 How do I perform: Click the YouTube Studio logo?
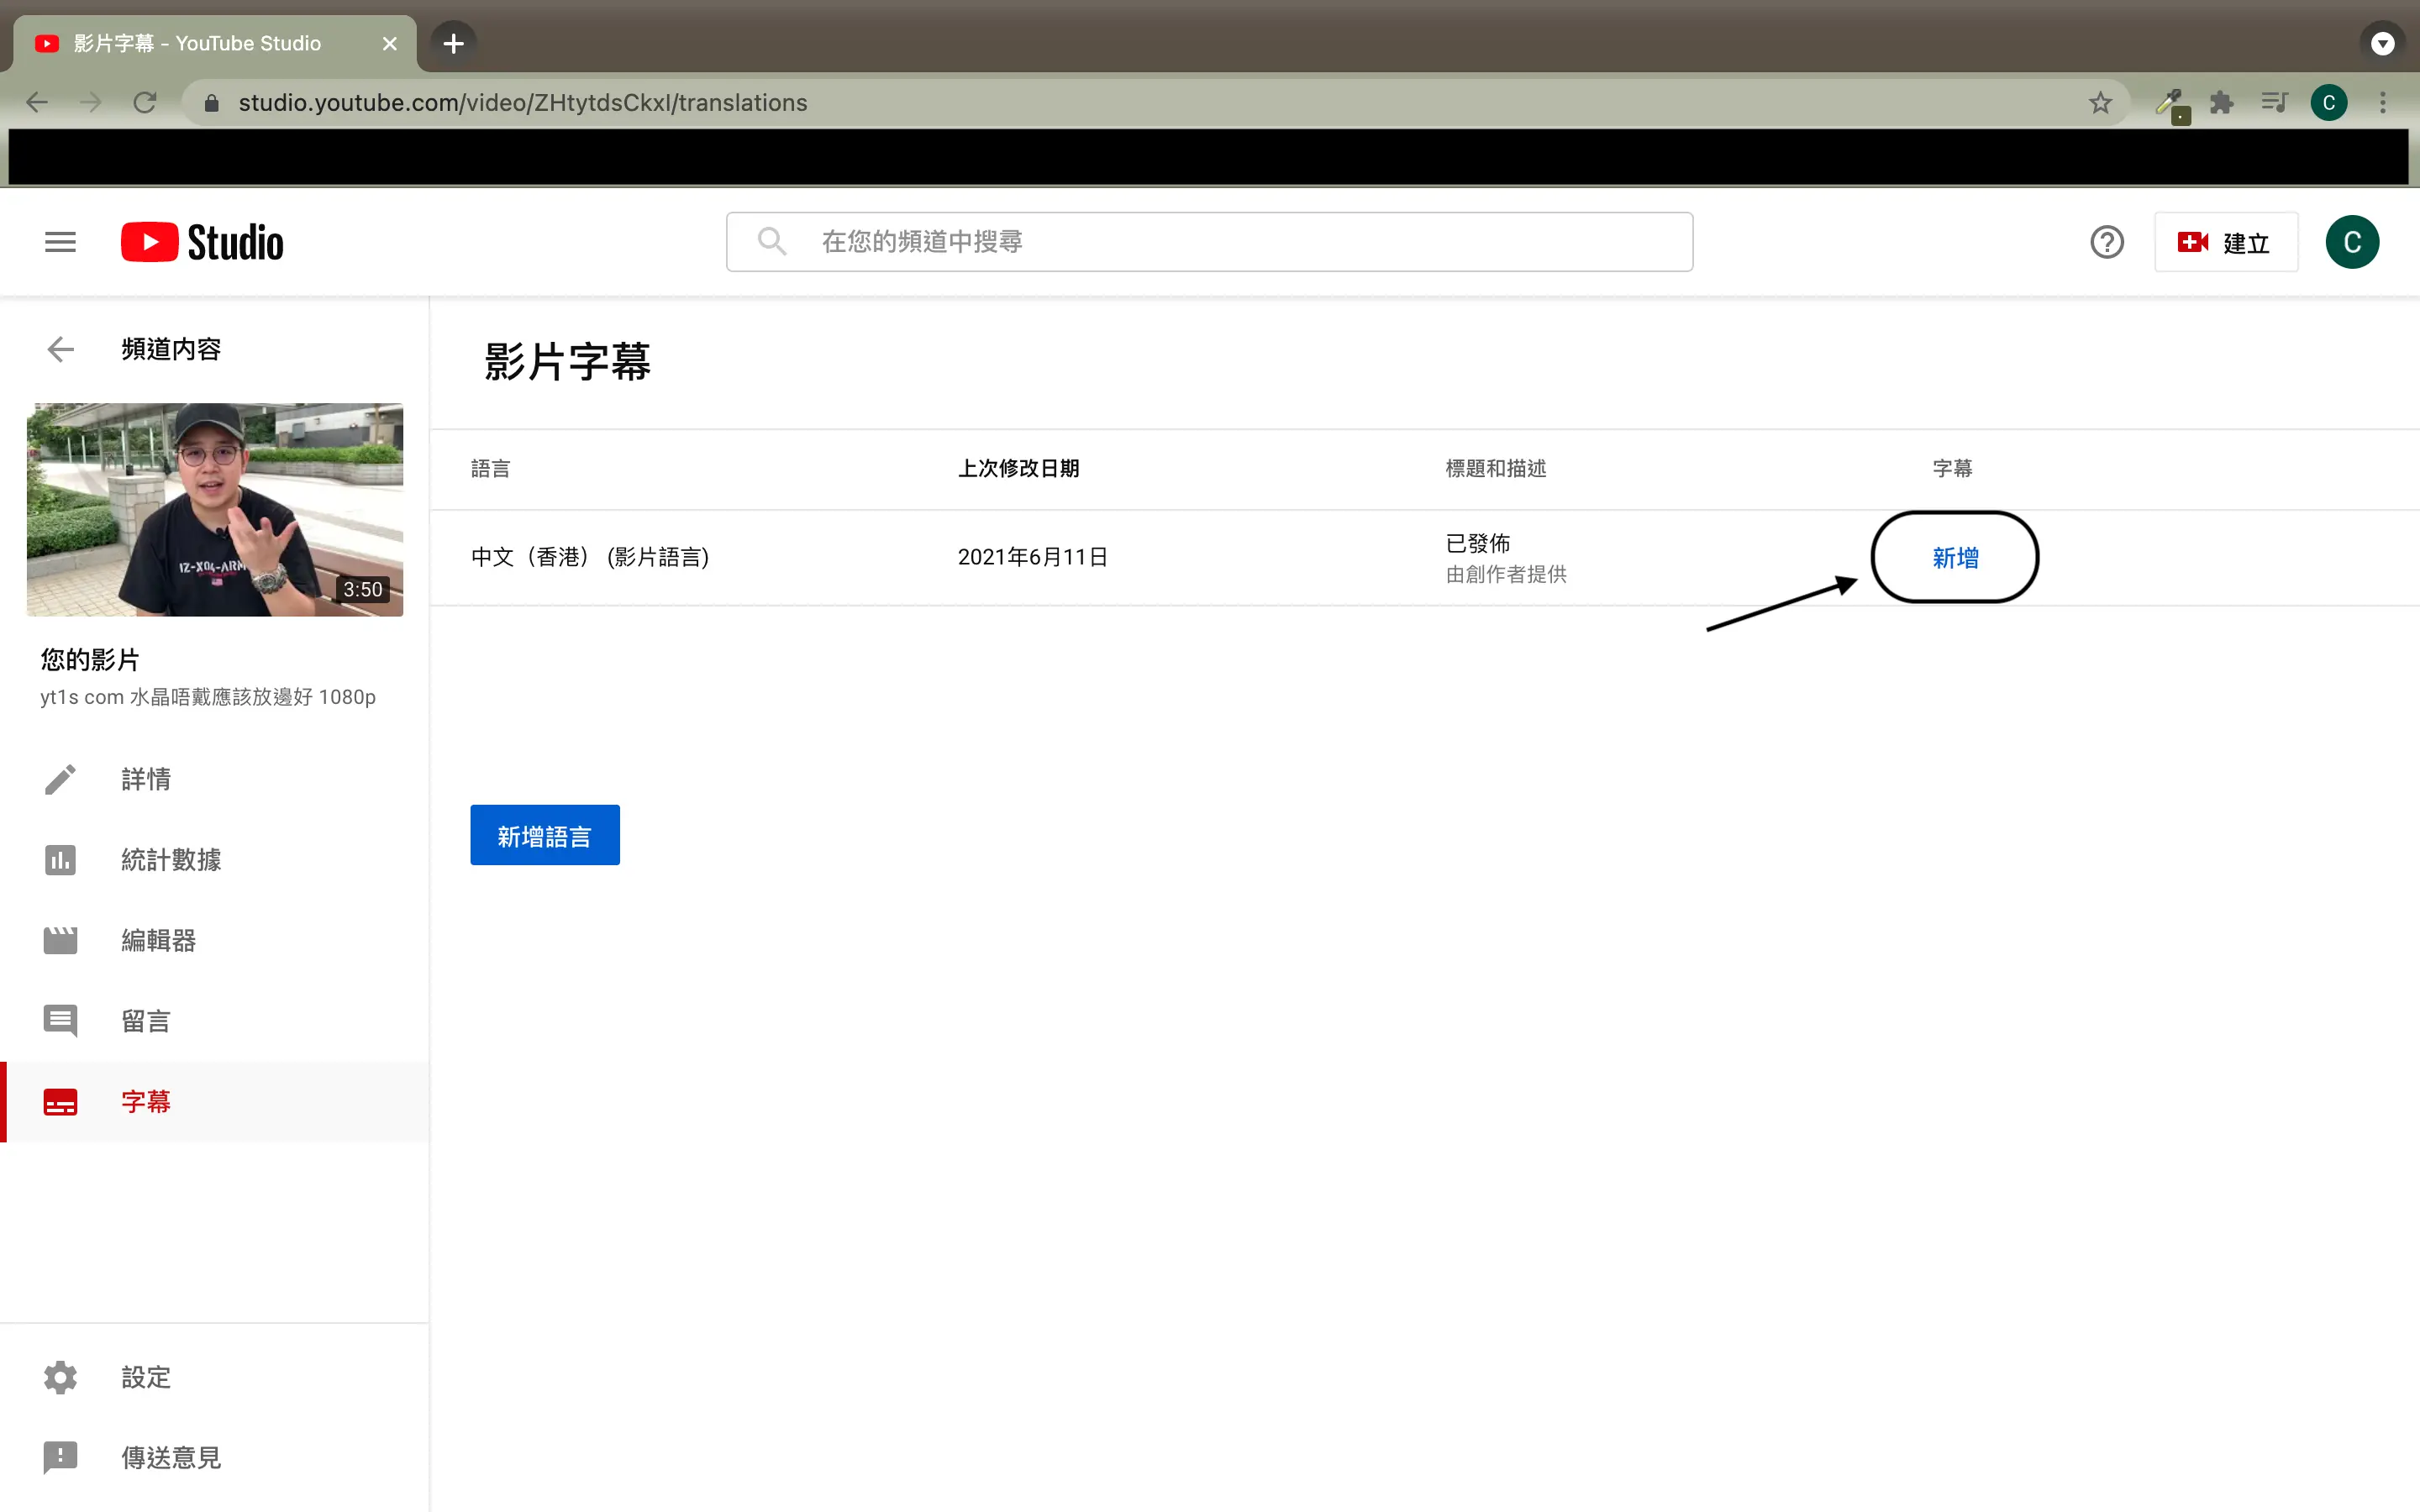tap(202, 242)
